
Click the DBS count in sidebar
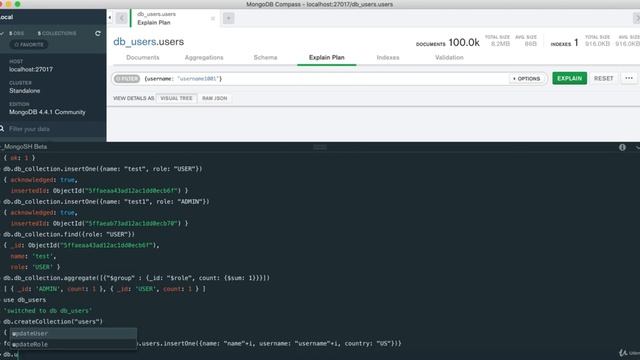click(16, 33)
